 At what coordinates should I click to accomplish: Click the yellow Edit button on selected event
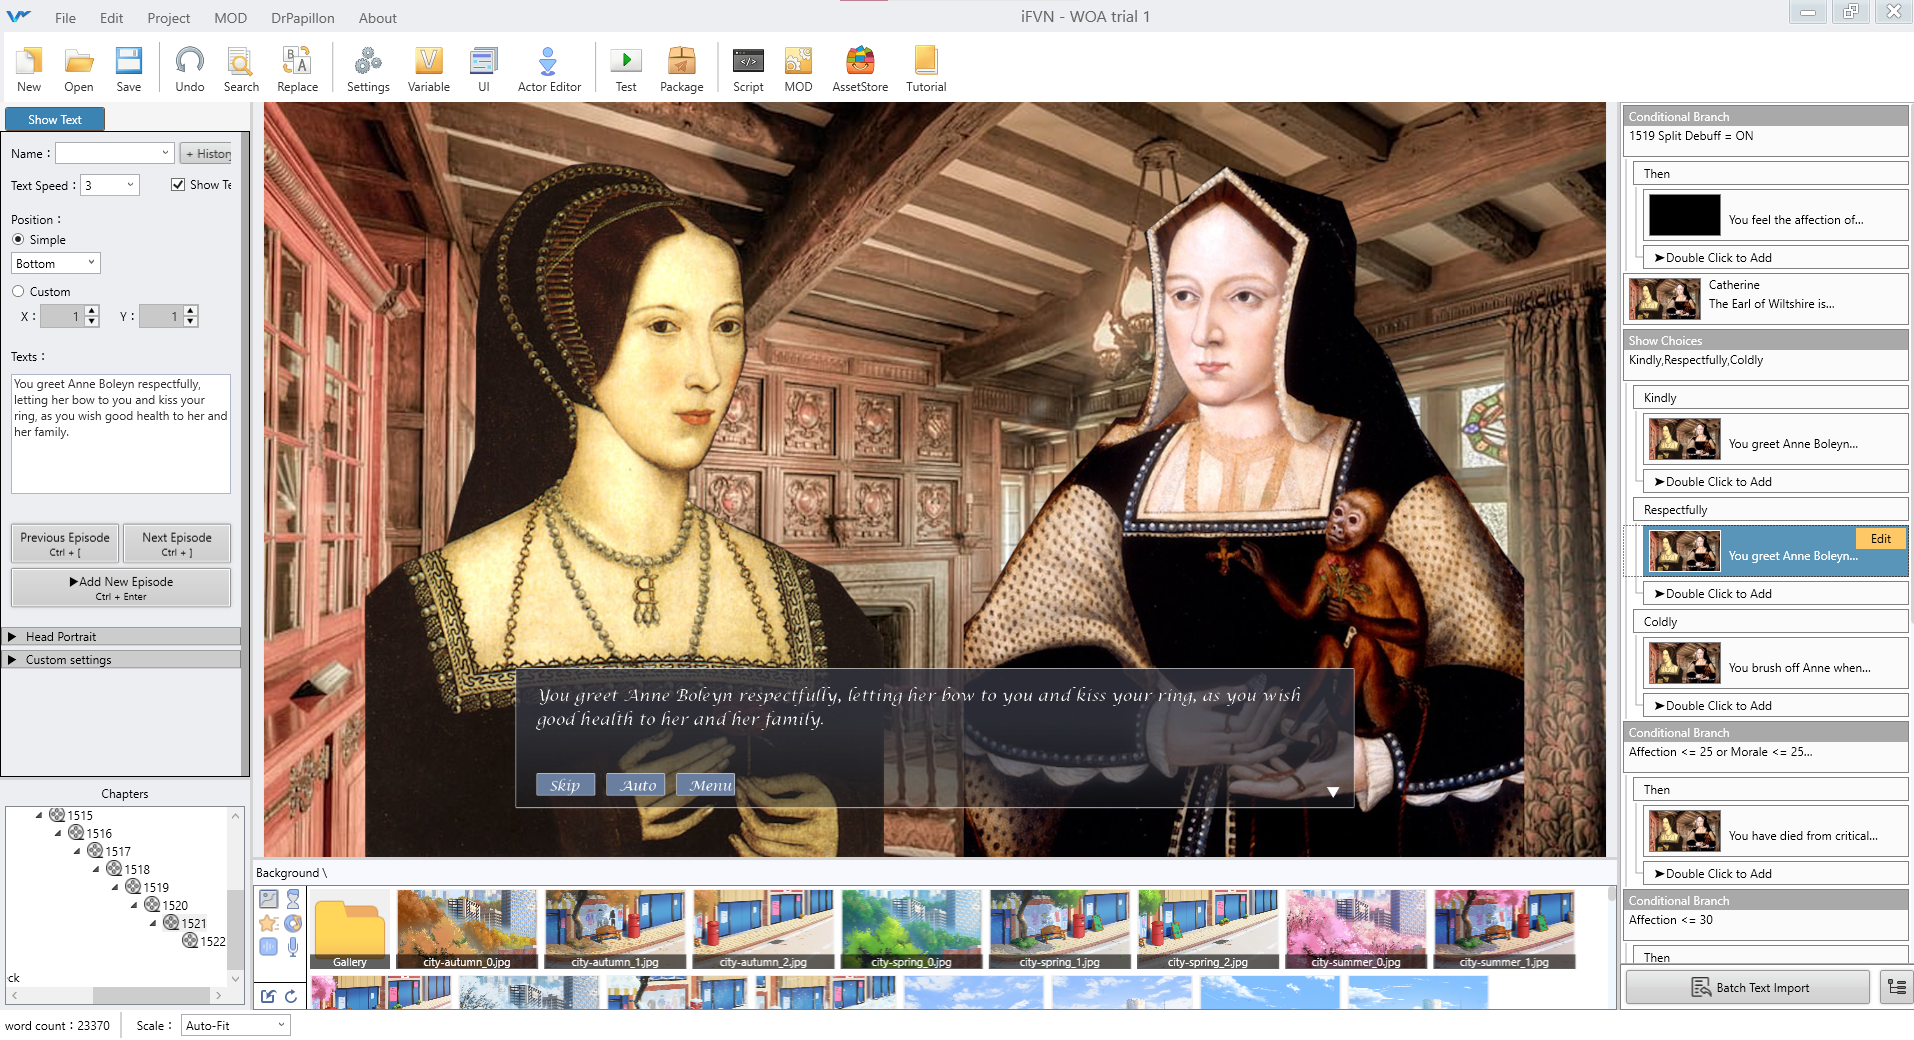[x=1881, y=538]
